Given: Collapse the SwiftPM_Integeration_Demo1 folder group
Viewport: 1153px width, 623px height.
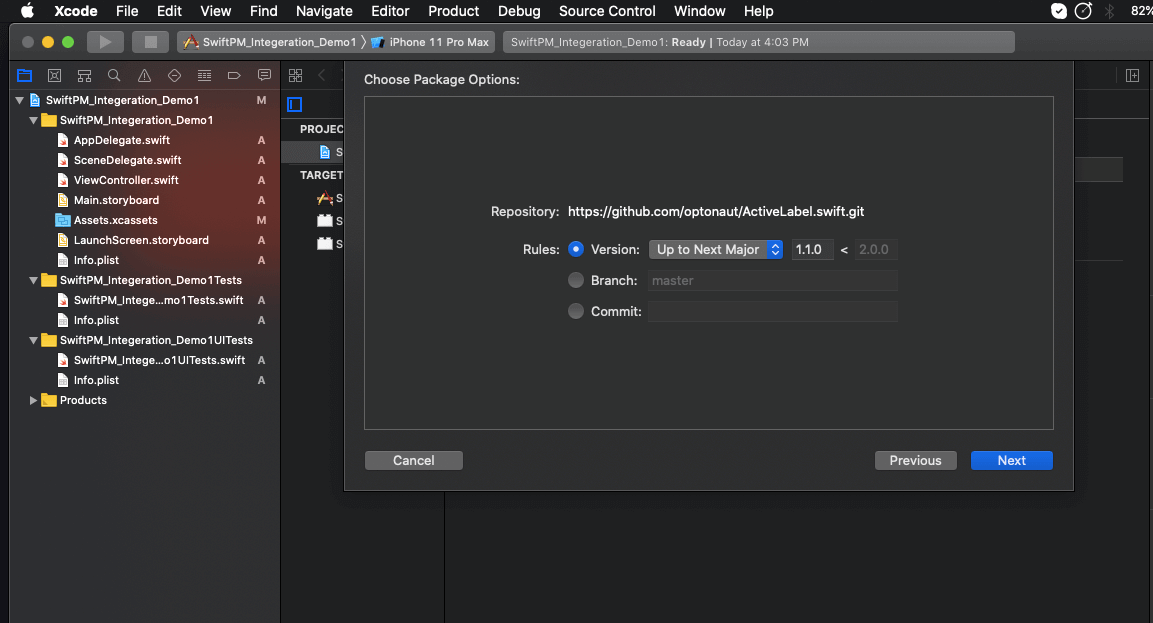Looking at the screenshot, I should click(x=34, y=120).
